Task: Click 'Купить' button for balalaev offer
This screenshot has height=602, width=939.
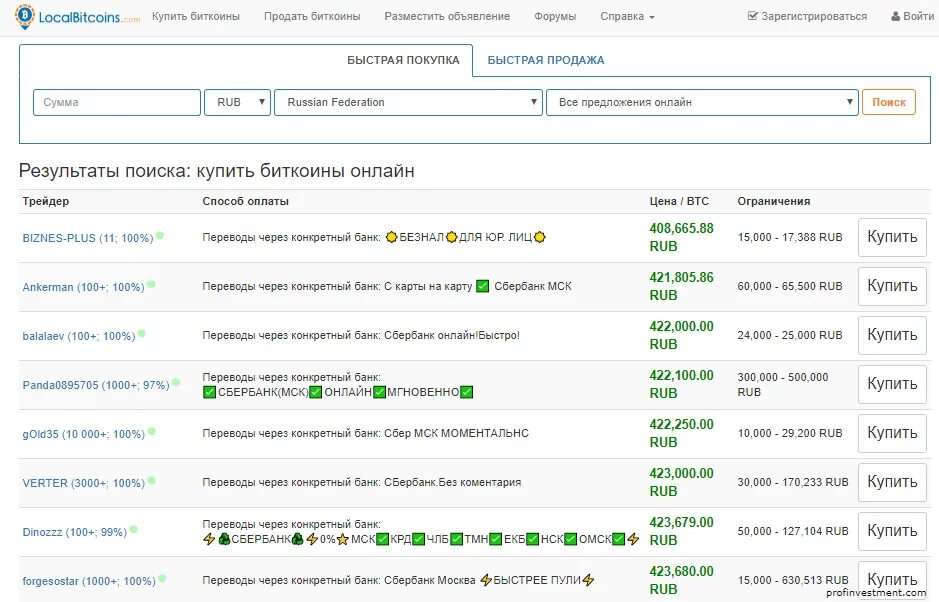Action: [x=892, y=335]
